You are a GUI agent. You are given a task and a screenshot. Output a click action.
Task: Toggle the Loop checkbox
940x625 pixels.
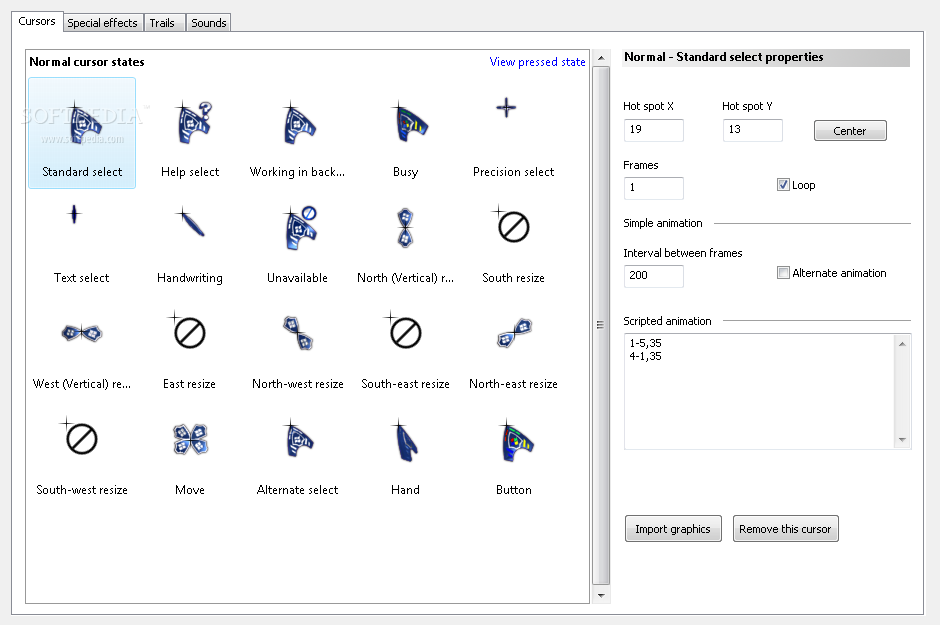click(783, 185)
